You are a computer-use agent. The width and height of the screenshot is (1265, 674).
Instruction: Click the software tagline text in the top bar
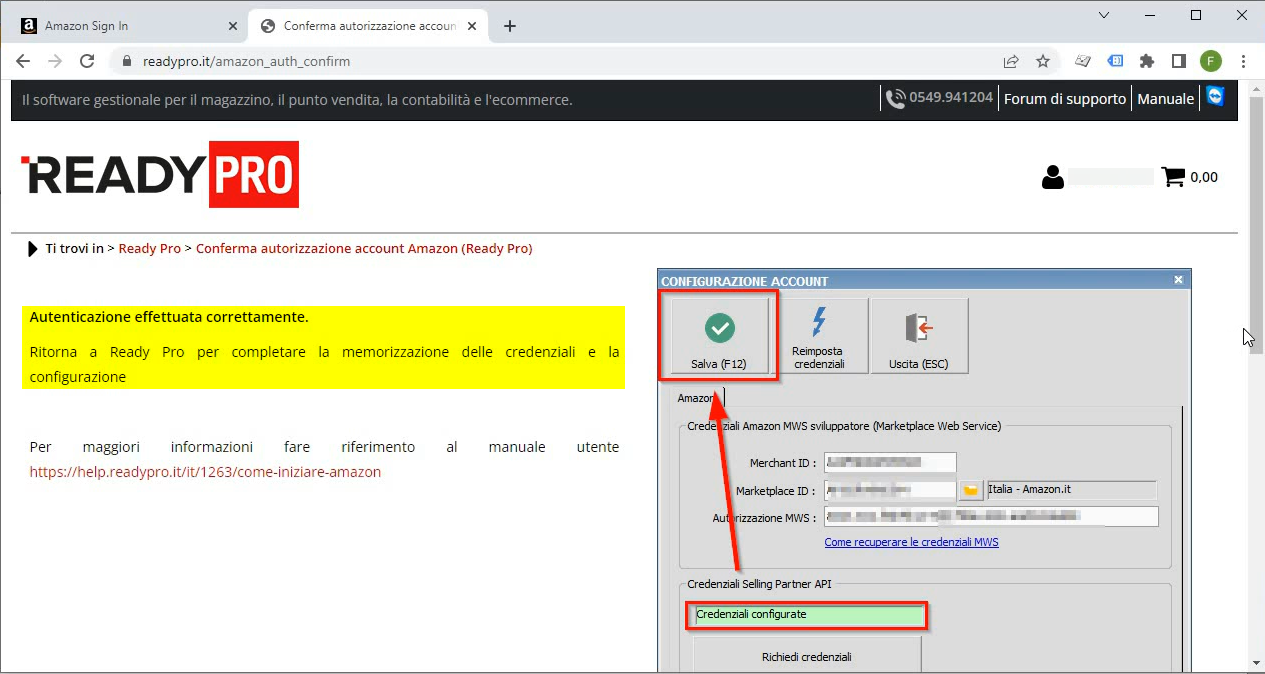pyautogui.click(x=297, y=100)
